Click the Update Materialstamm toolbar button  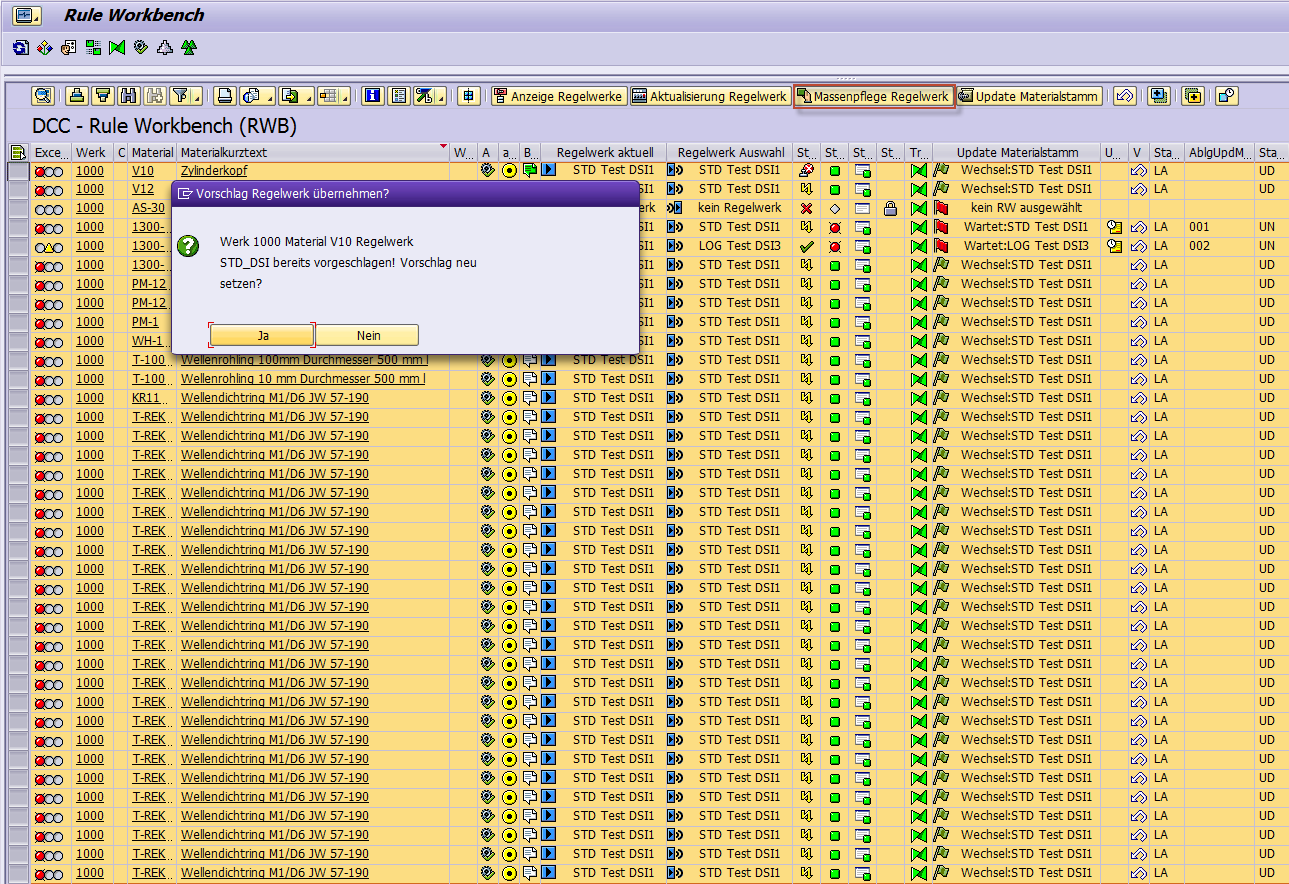(1030, 96)
